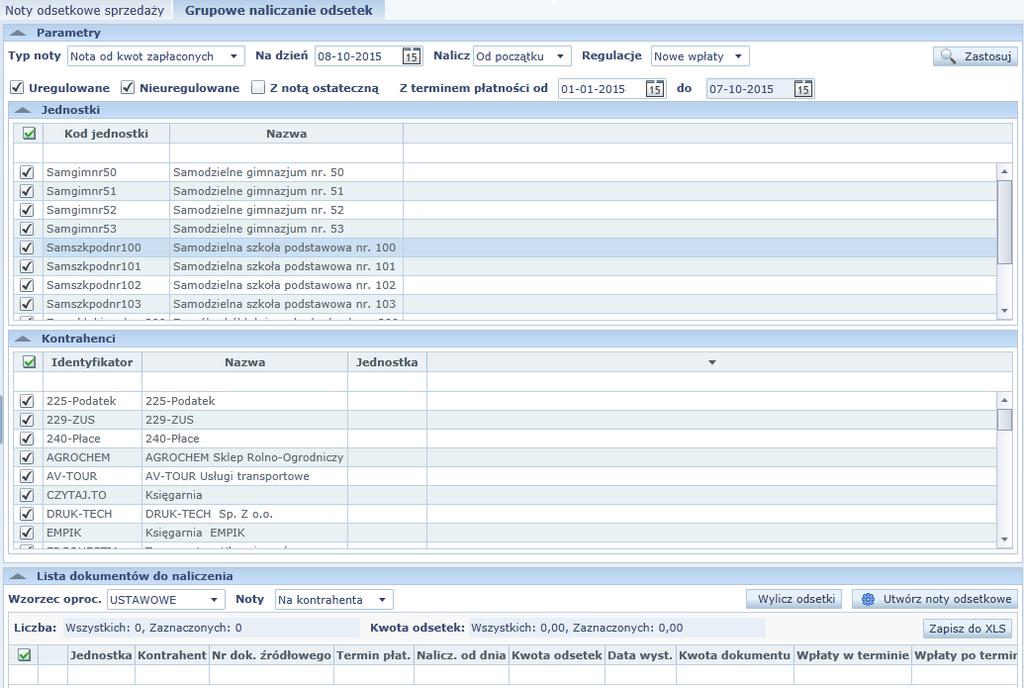Toggle select-all checkbox in Kontrahenci header
1024x688 pixels.
(x=29, y=362)
